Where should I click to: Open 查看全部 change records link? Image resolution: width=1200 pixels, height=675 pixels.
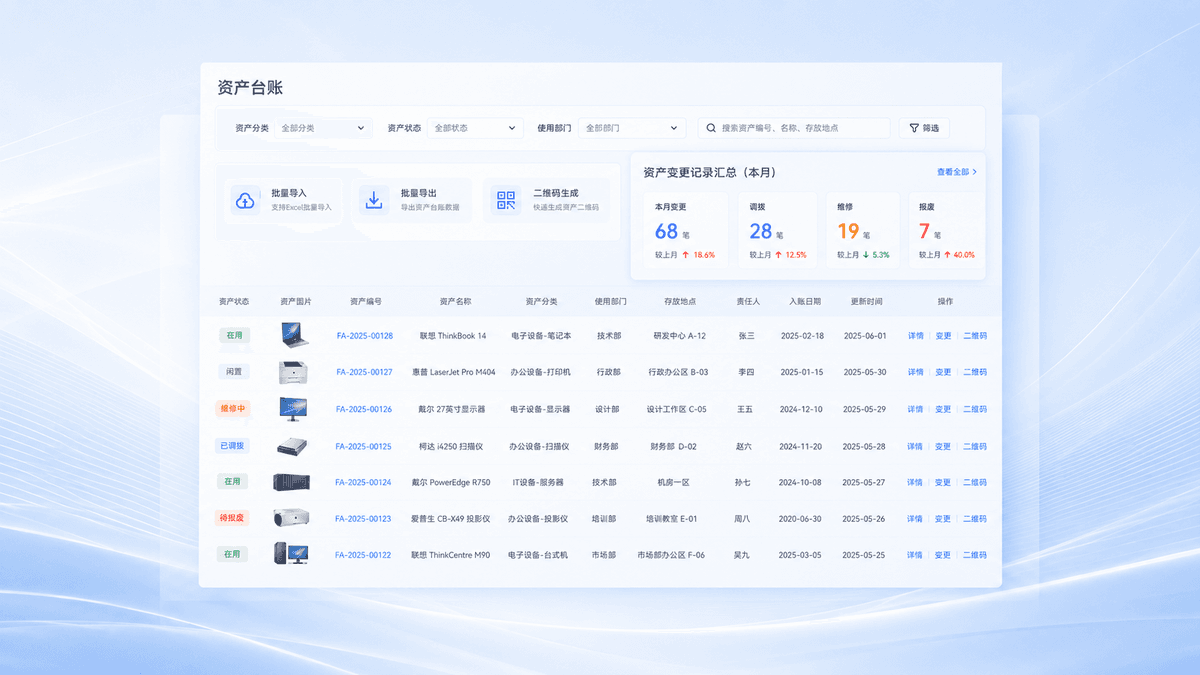click(957, 172)
